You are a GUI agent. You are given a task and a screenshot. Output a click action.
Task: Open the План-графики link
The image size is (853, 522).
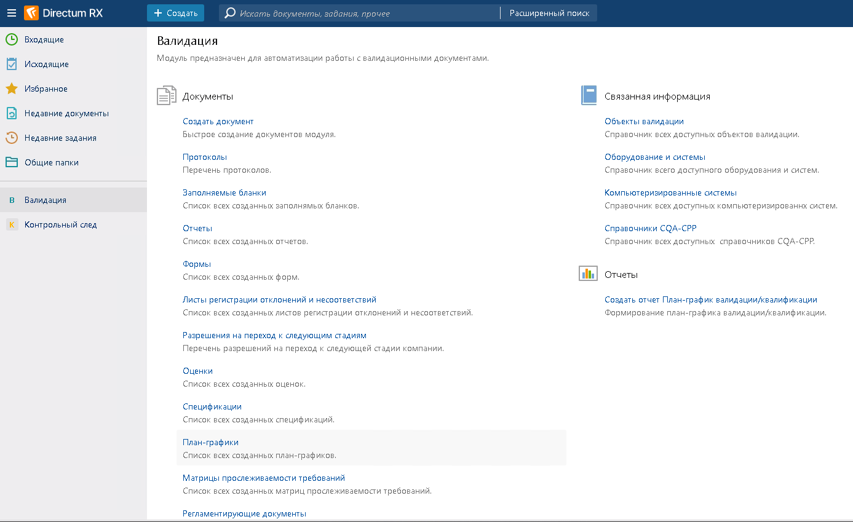[x=211, y=442]
